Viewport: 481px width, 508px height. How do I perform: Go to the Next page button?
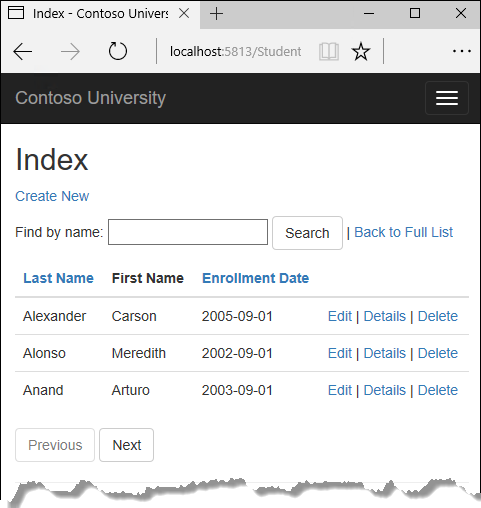tap(127, 445)
